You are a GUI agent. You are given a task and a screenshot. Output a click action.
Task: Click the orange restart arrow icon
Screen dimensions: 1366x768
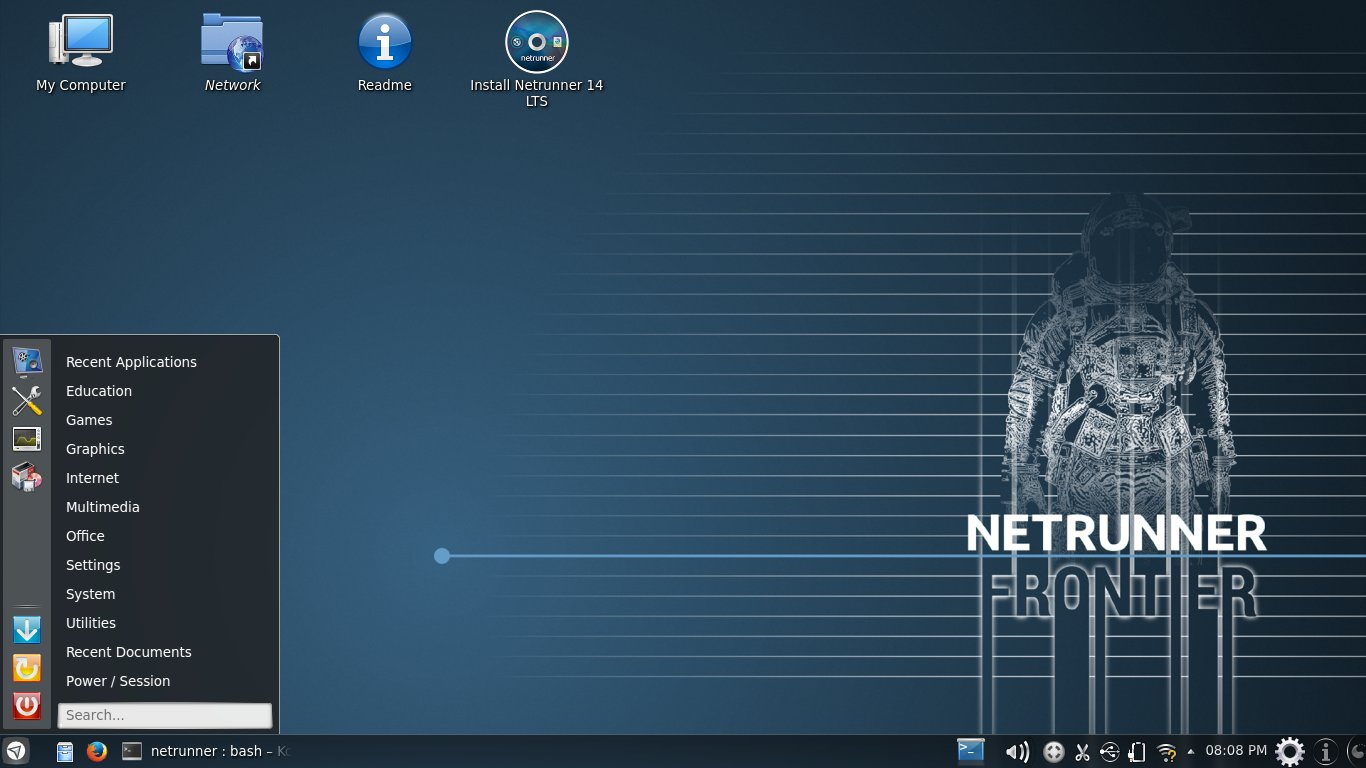click(x=27, y=668)
